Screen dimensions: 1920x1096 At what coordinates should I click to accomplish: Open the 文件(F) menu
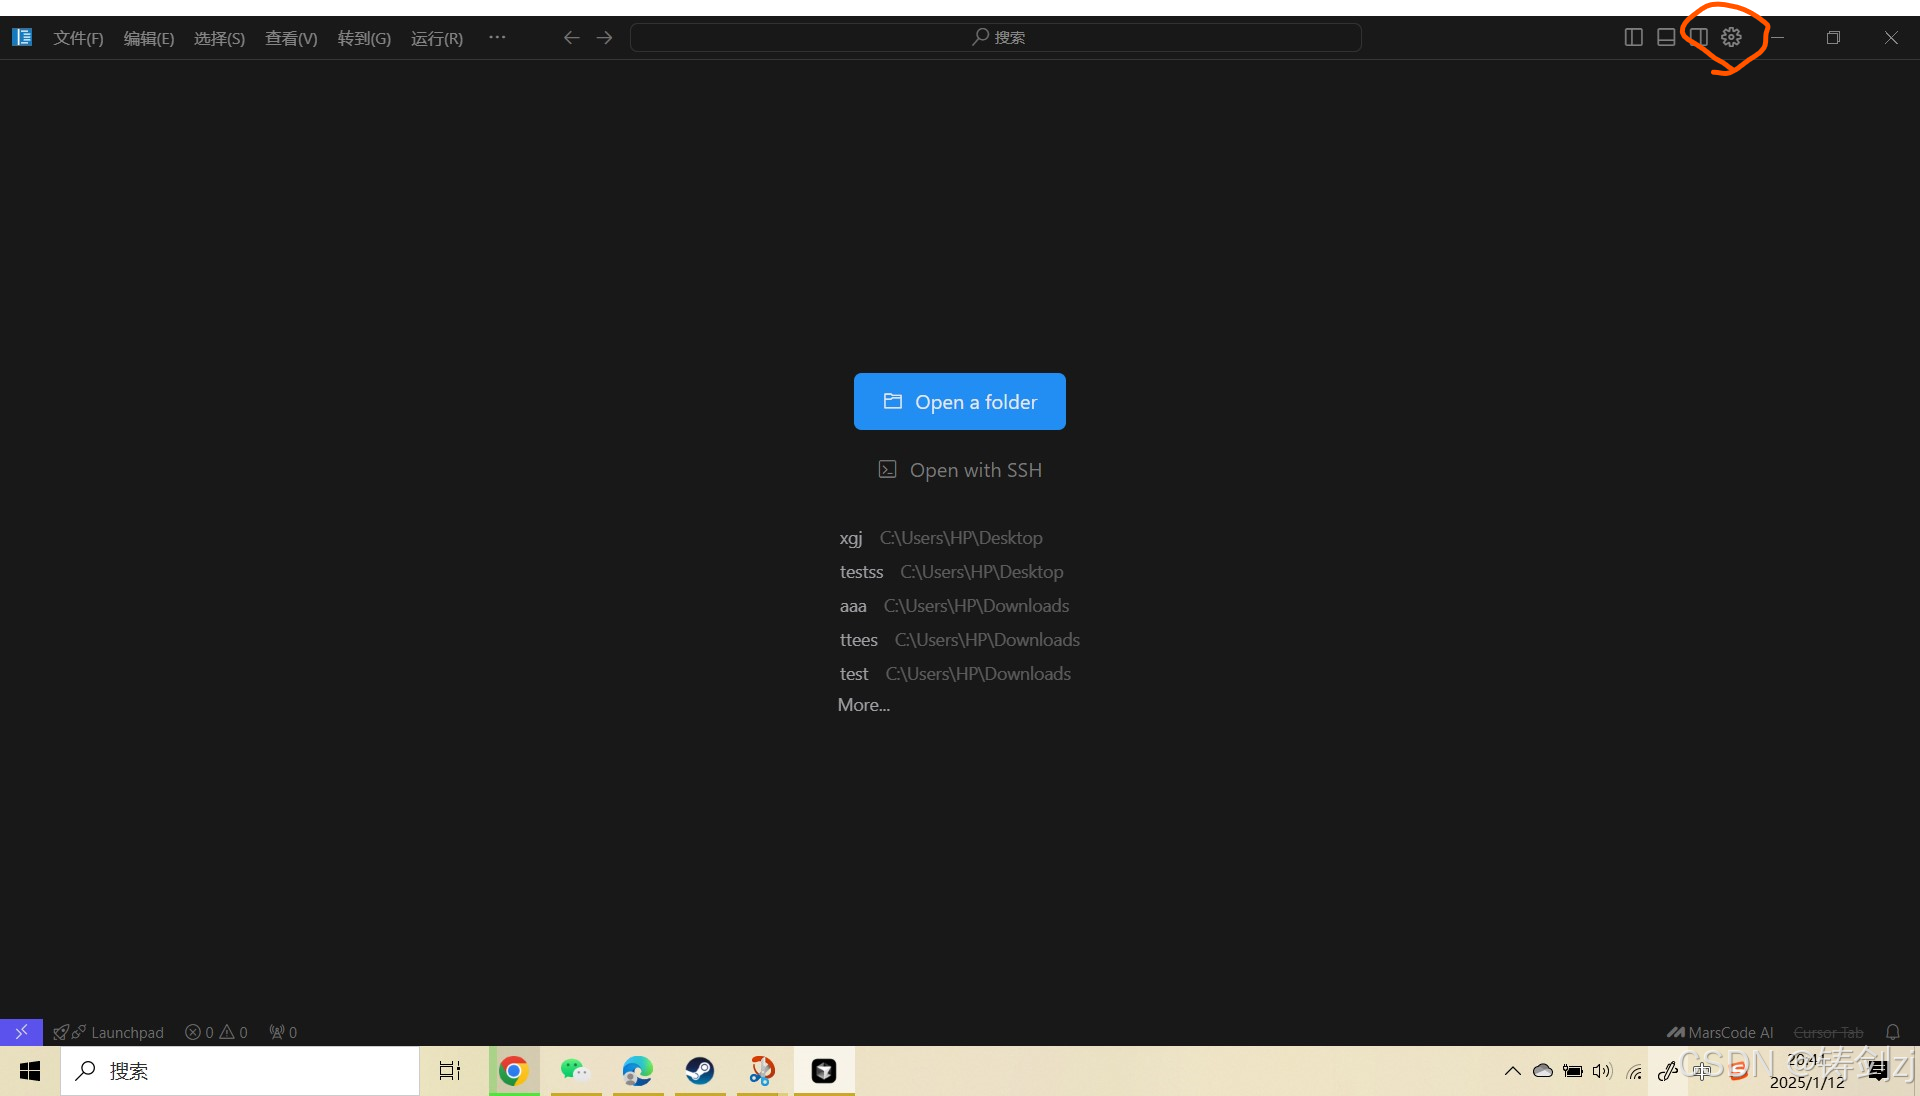click(78, 38)
